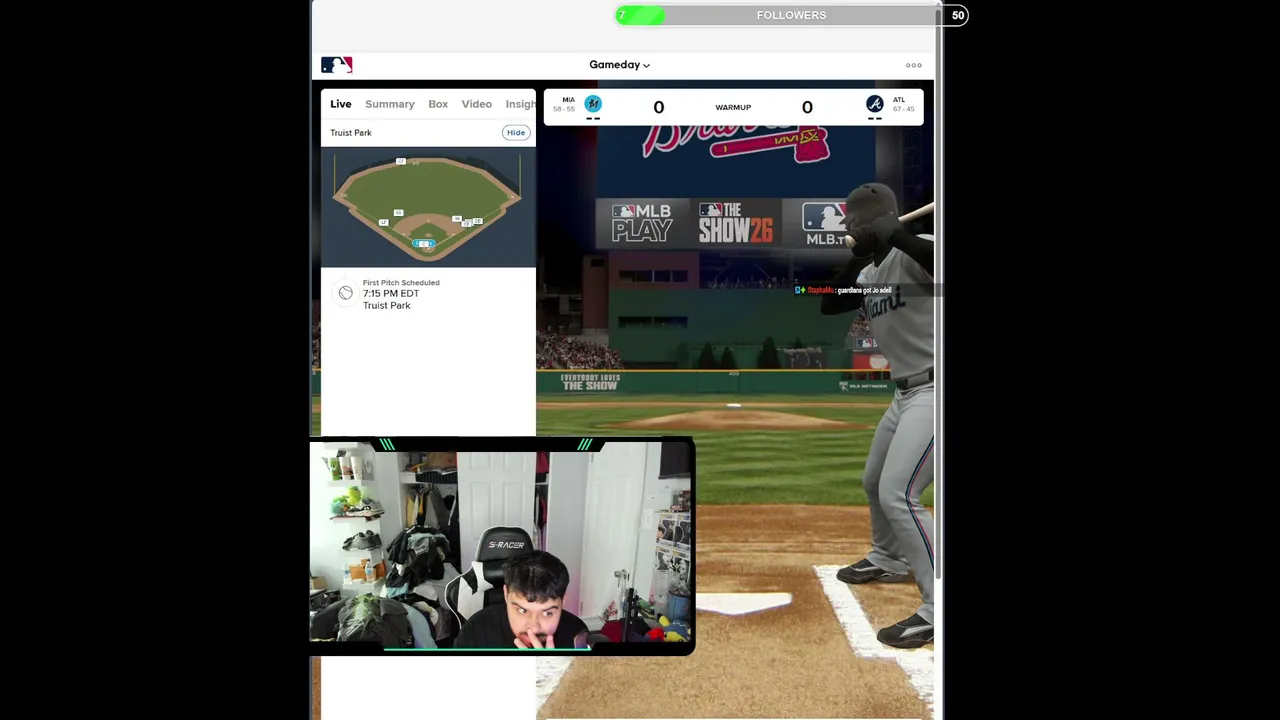
Task: Open the three-dot more options menu
Action: [x=914, y=65]
